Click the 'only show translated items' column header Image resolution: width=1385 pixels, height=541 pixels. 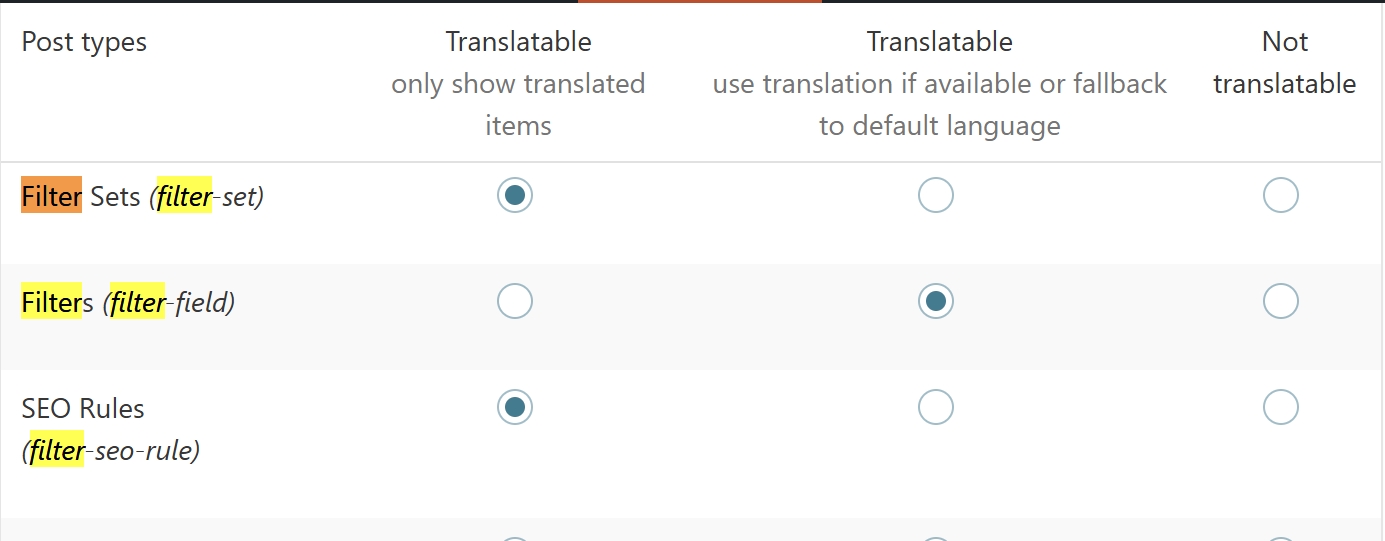(518, 84)
